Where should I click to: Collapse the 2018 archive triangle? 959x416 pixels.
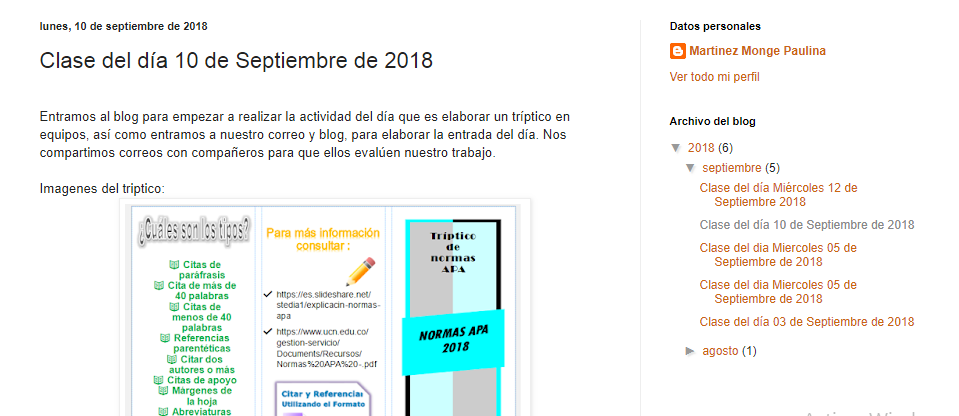676,147
